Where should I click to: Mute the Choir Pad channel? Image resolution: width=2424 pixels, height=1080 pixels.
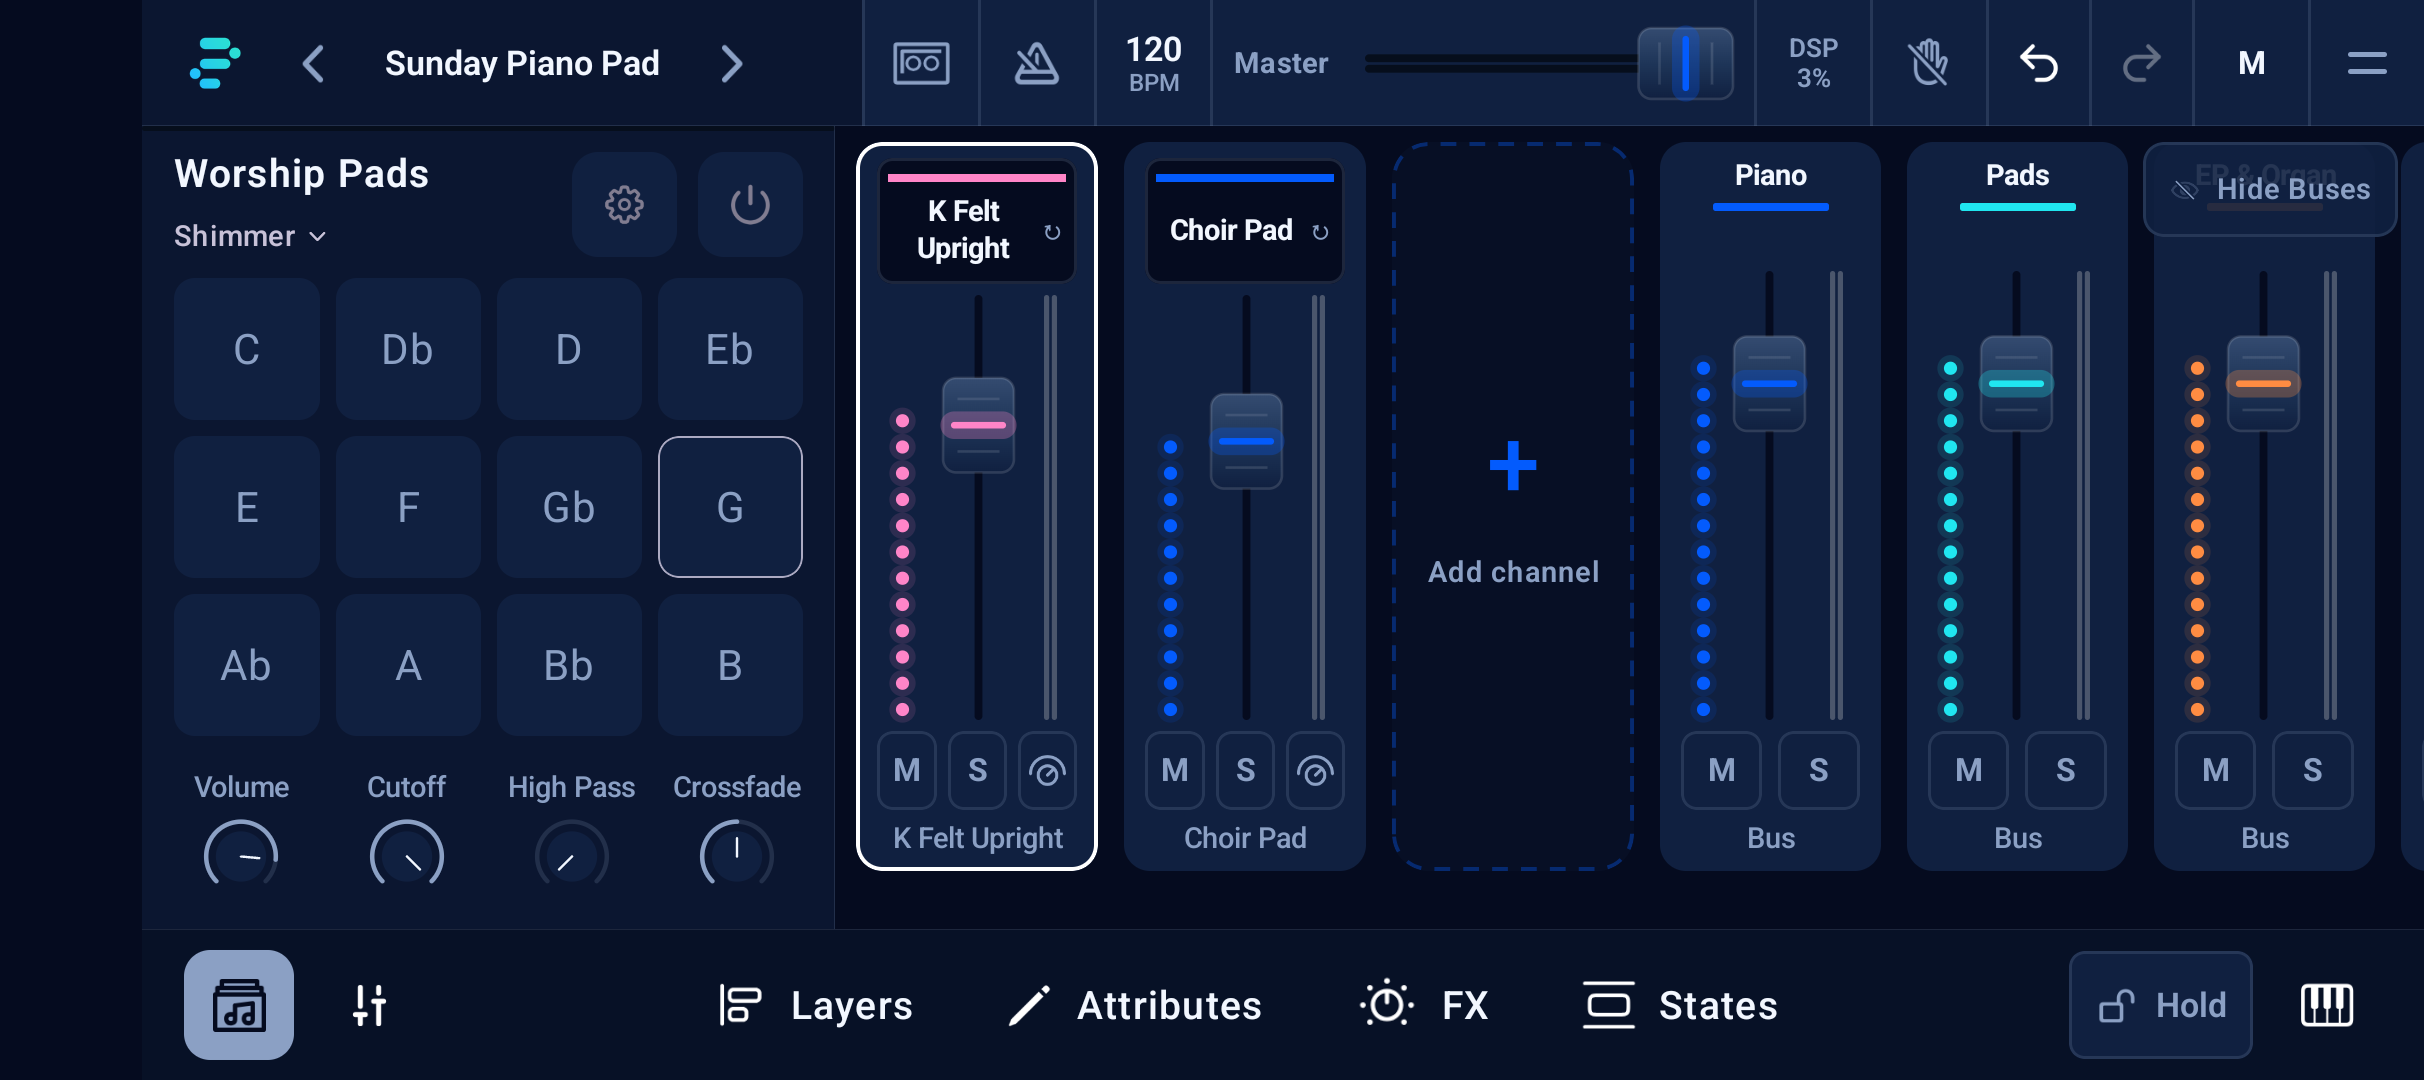tap(1175, 770)
